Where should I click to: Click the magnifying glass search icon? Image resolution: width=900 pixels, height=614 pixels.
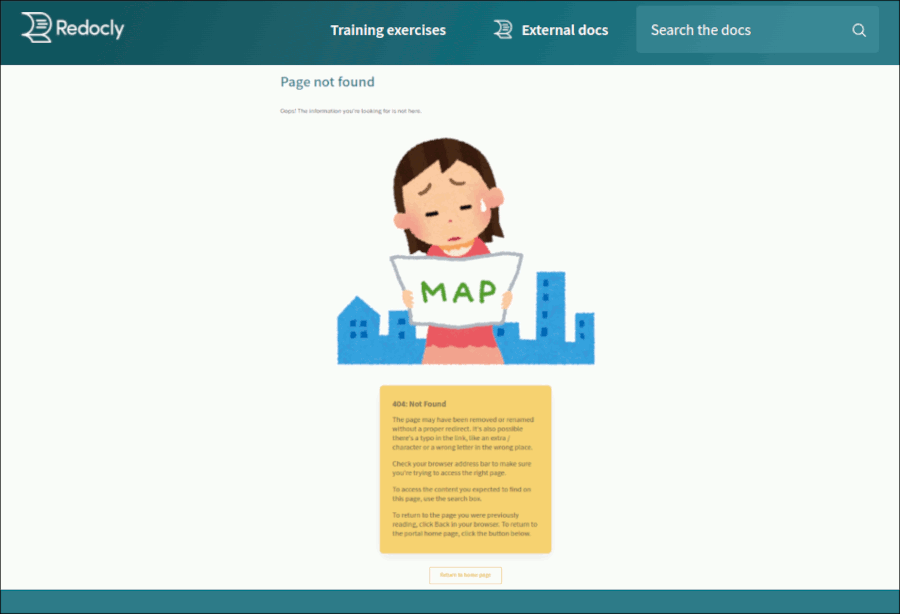[x=859, y=30]
